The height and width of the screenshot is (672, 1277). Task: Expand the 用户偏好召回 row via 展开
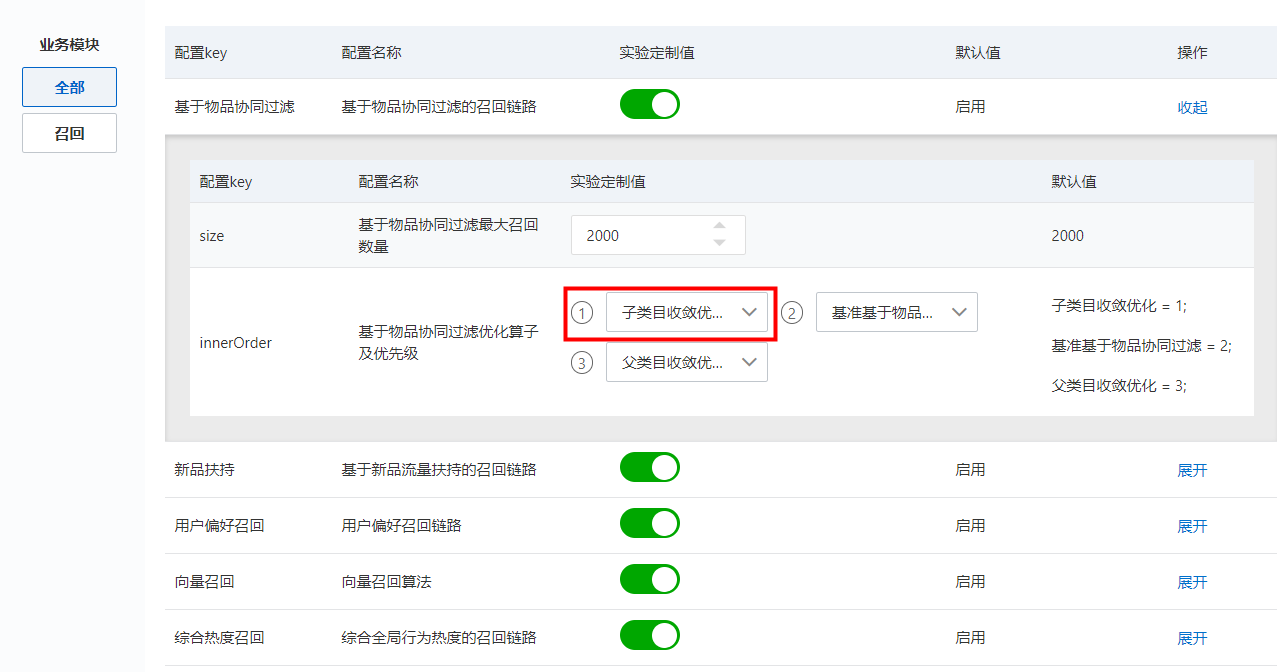pos(1192,526)
